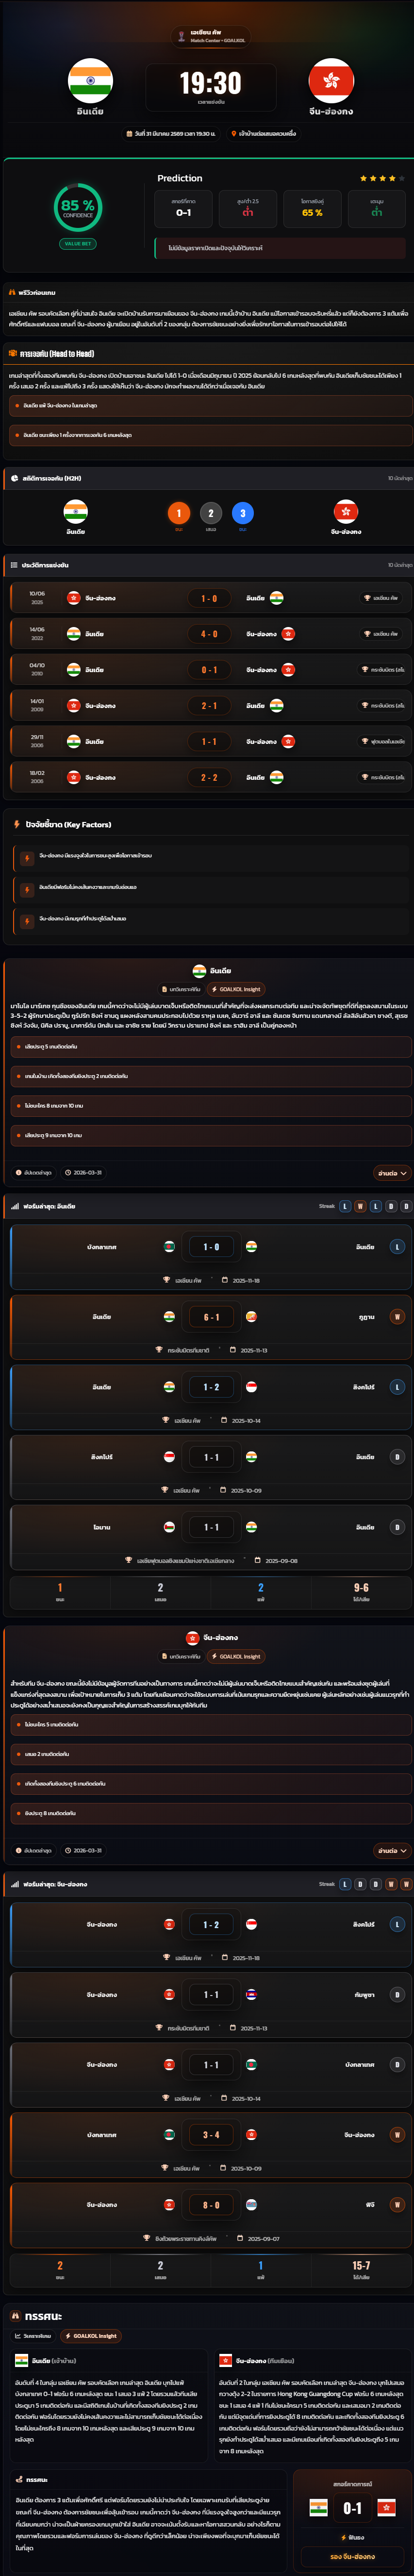
Task: Click the 85% confidence ring
Action: coord(77,207)
